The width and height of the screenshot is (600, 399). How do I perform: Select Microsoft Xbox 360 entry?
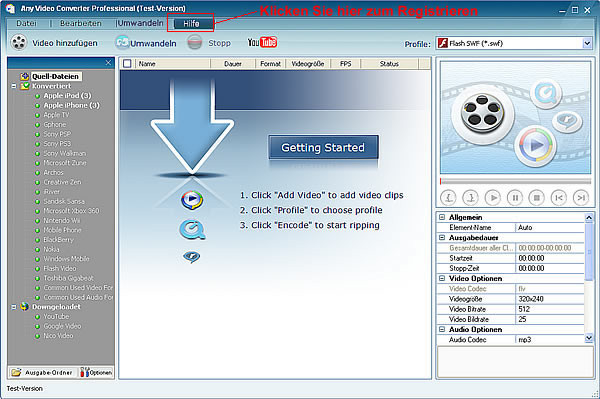click(71, 211)
